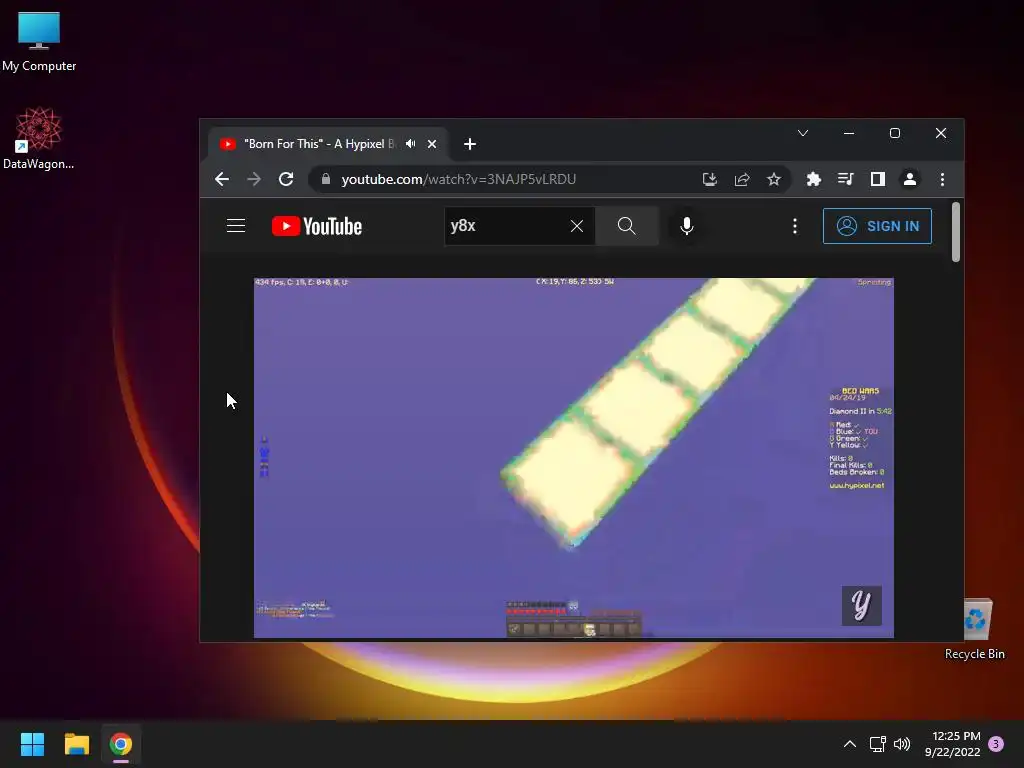This screenshot has width=1024, height=768.
Task: Close the "Born For This" tab
Action: click(432, 144)
